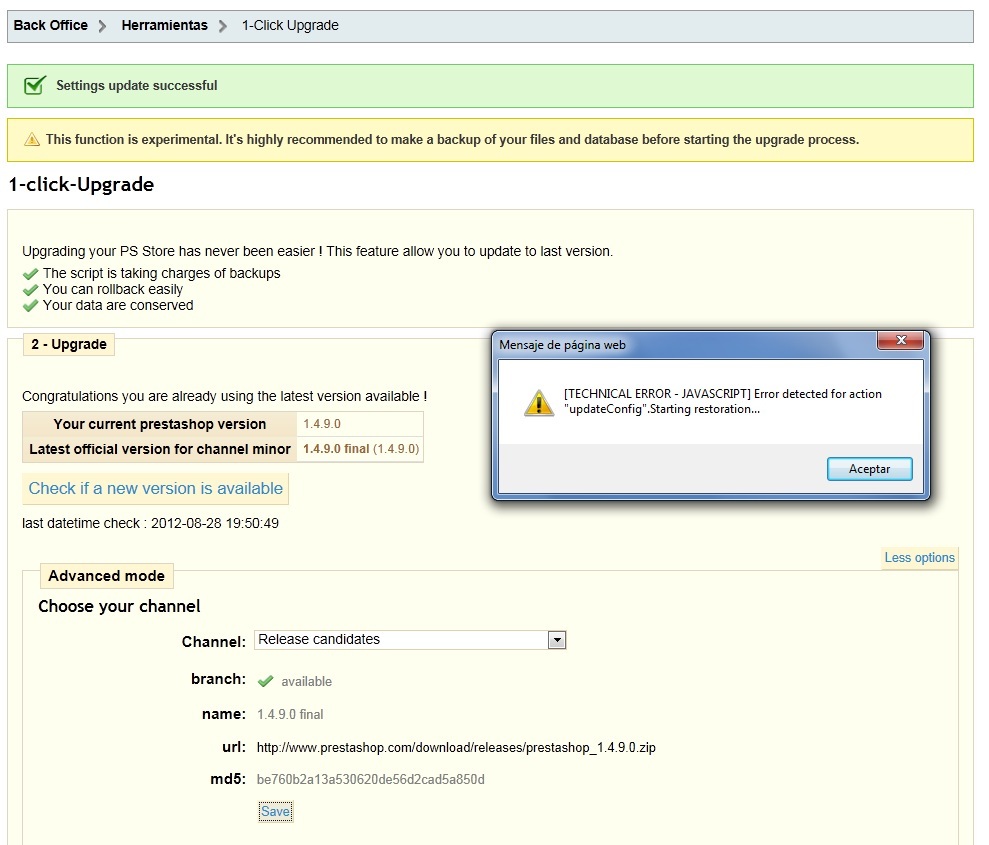The width and height of the screenshot is (989, 845).
Task: Click the Save button
Action: point(276,812)
